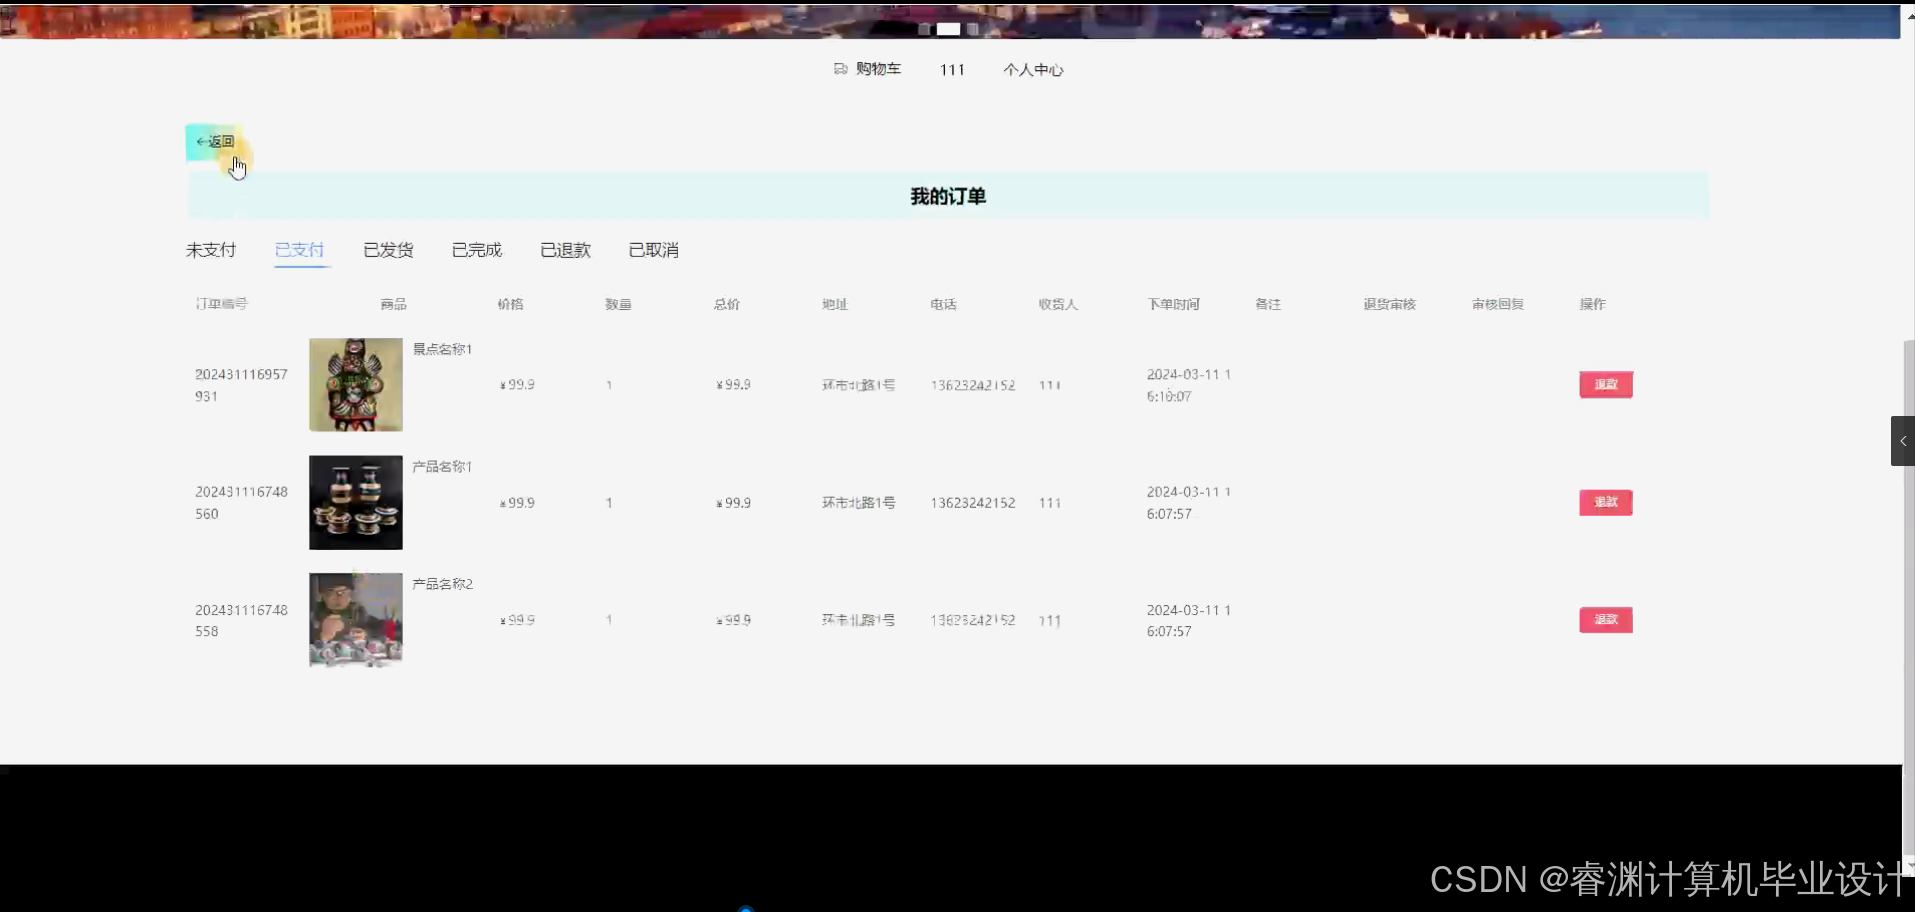Switch to the 未支付 orders tab
Viewport: 1915px width, 912px height.
coord(210,250)
